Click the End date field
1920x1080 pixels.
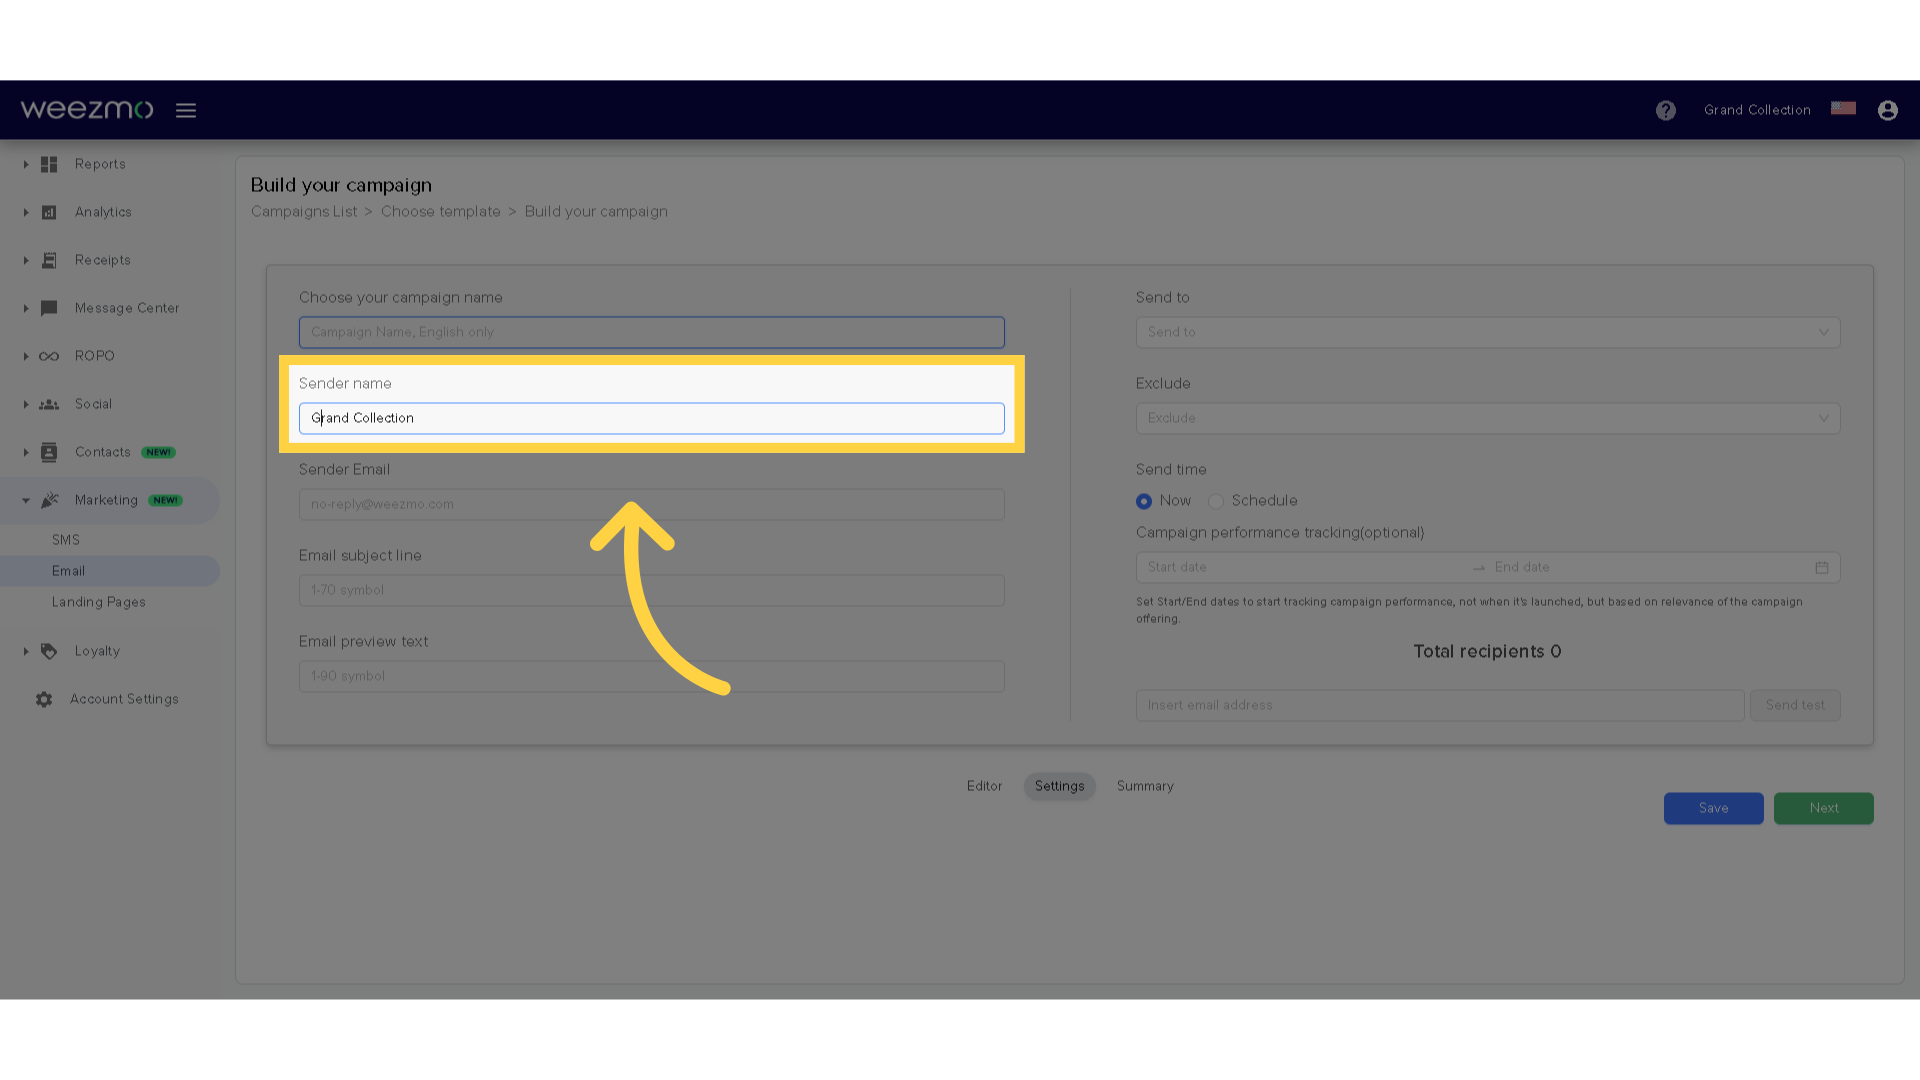[x=1650, y=567]
